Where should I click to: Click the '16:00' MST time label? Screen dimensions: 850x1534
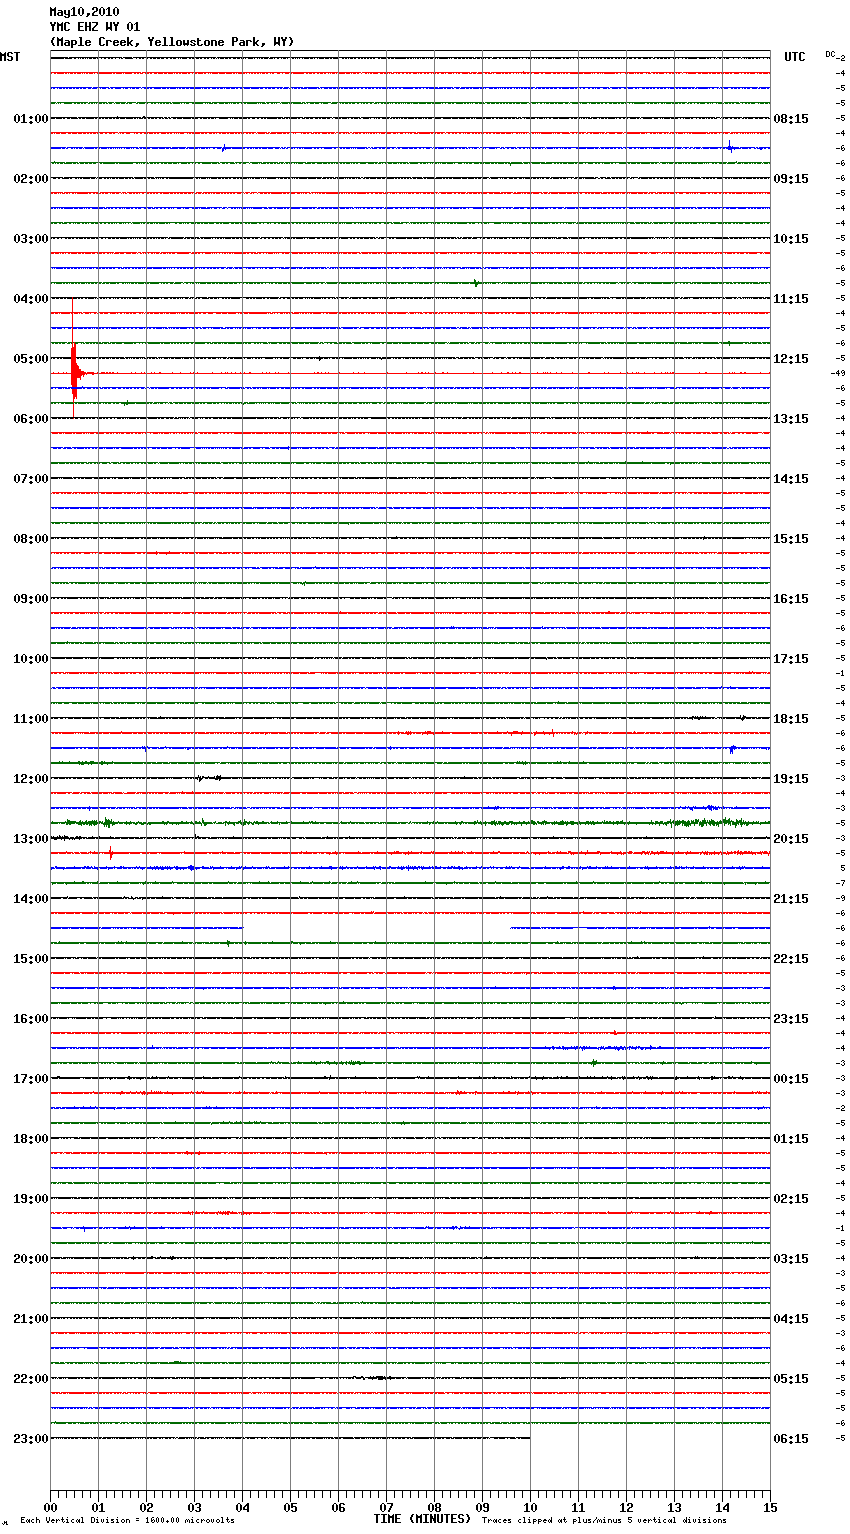click(x=31, y=1019)
